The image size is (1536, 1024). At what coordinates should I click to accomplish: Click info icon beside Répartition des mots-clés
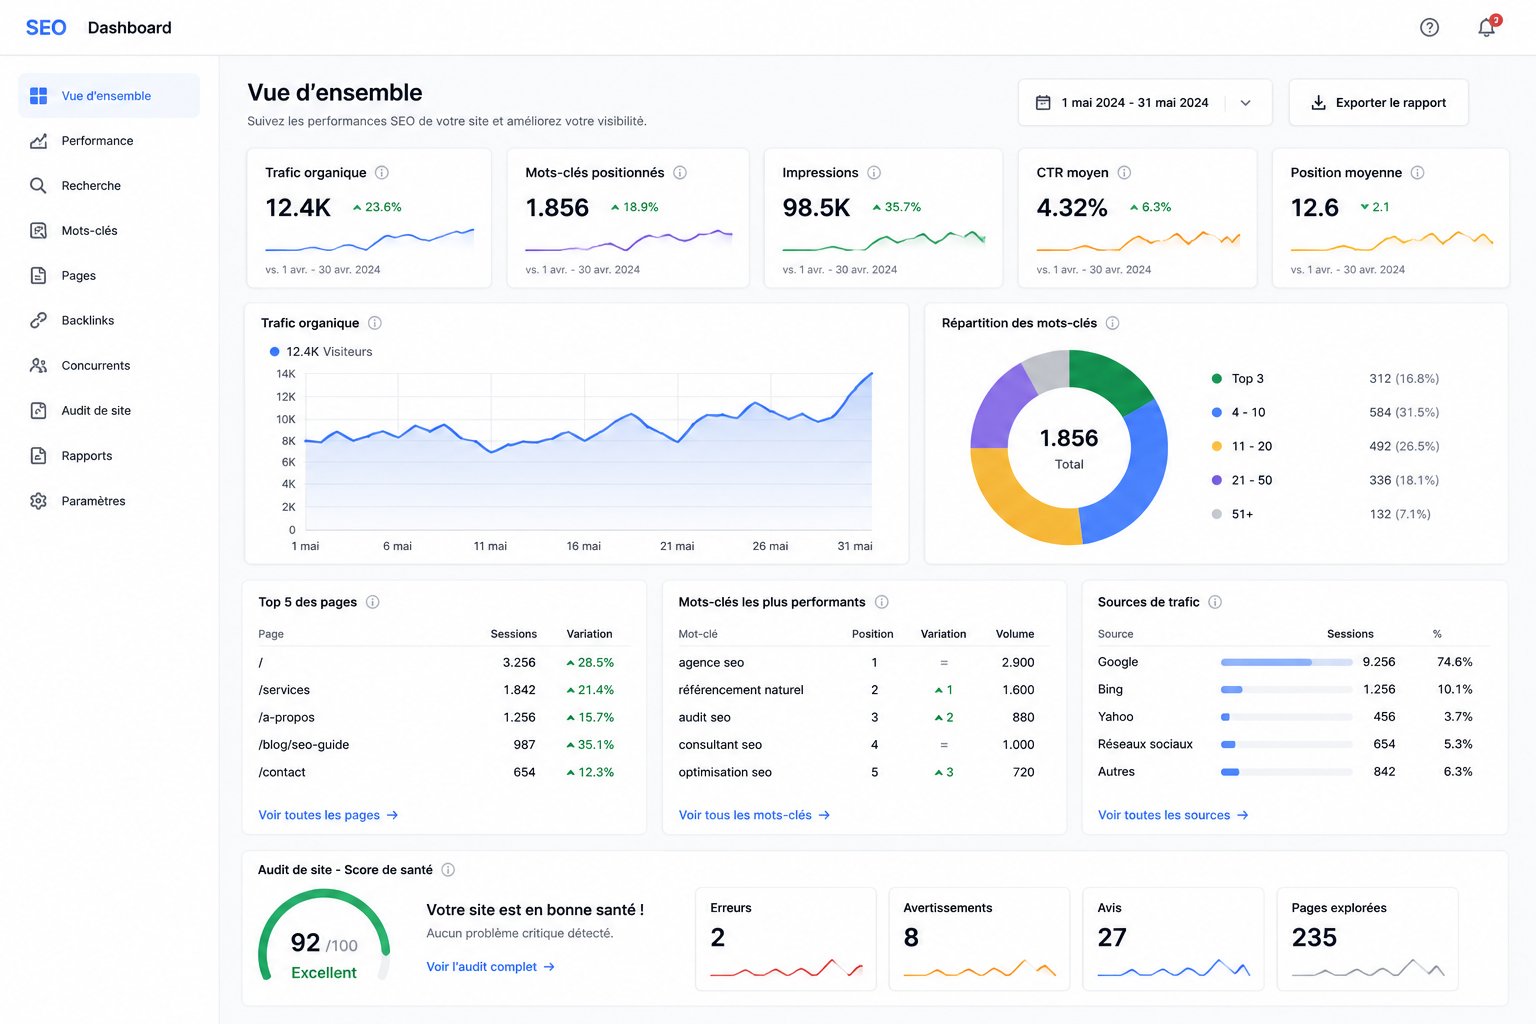click(1112, 323)
